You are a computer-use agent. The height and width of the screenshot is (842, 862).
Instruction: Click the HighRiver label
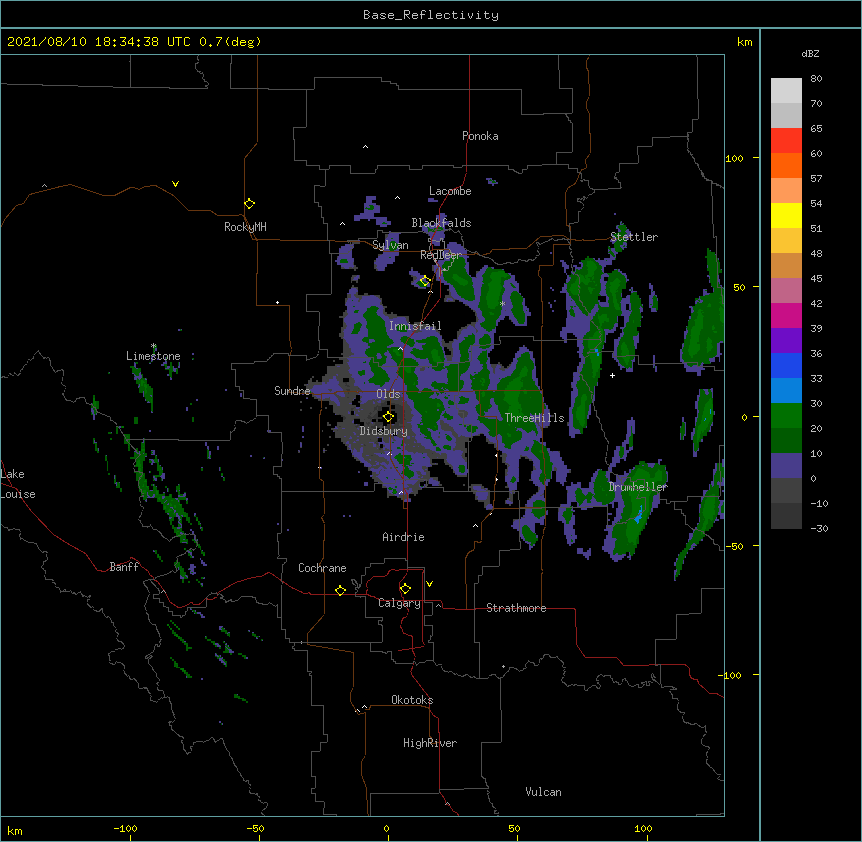coord(430,743)
